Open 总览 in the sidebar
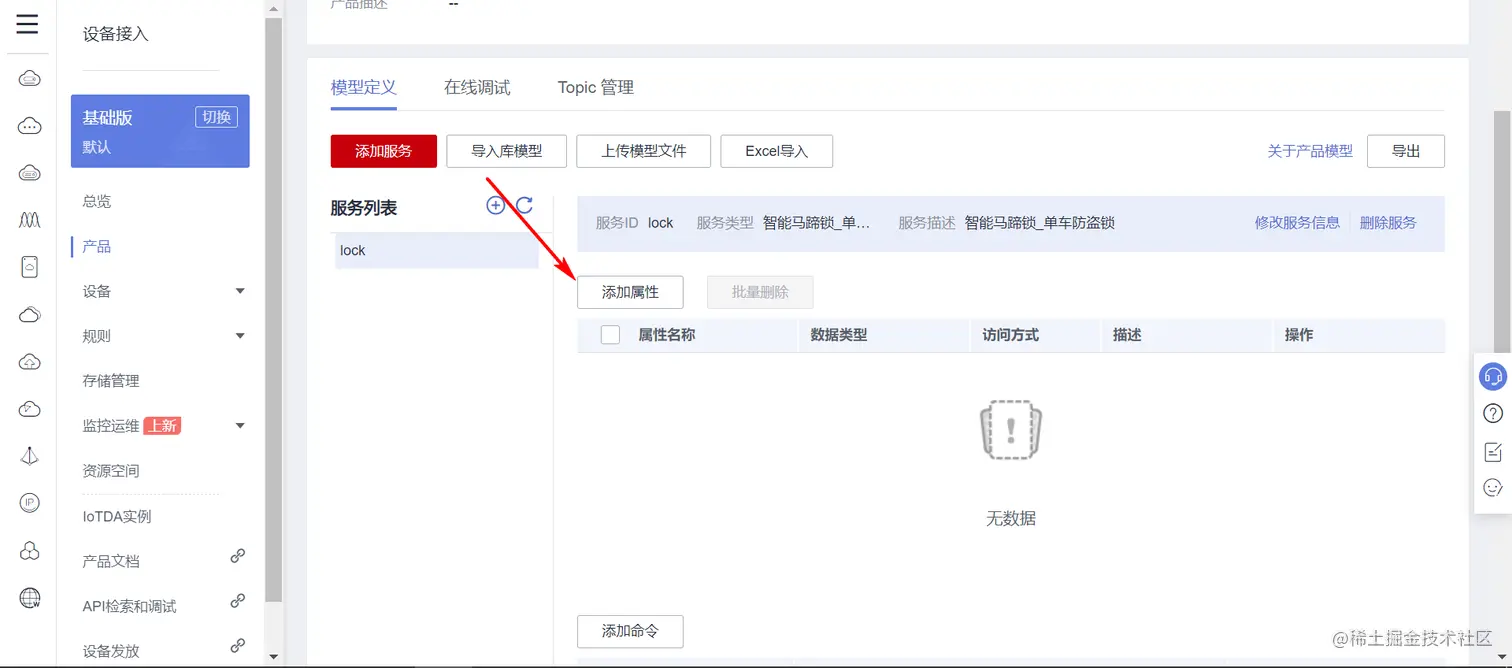1512x668 pixels. (97, 201)
